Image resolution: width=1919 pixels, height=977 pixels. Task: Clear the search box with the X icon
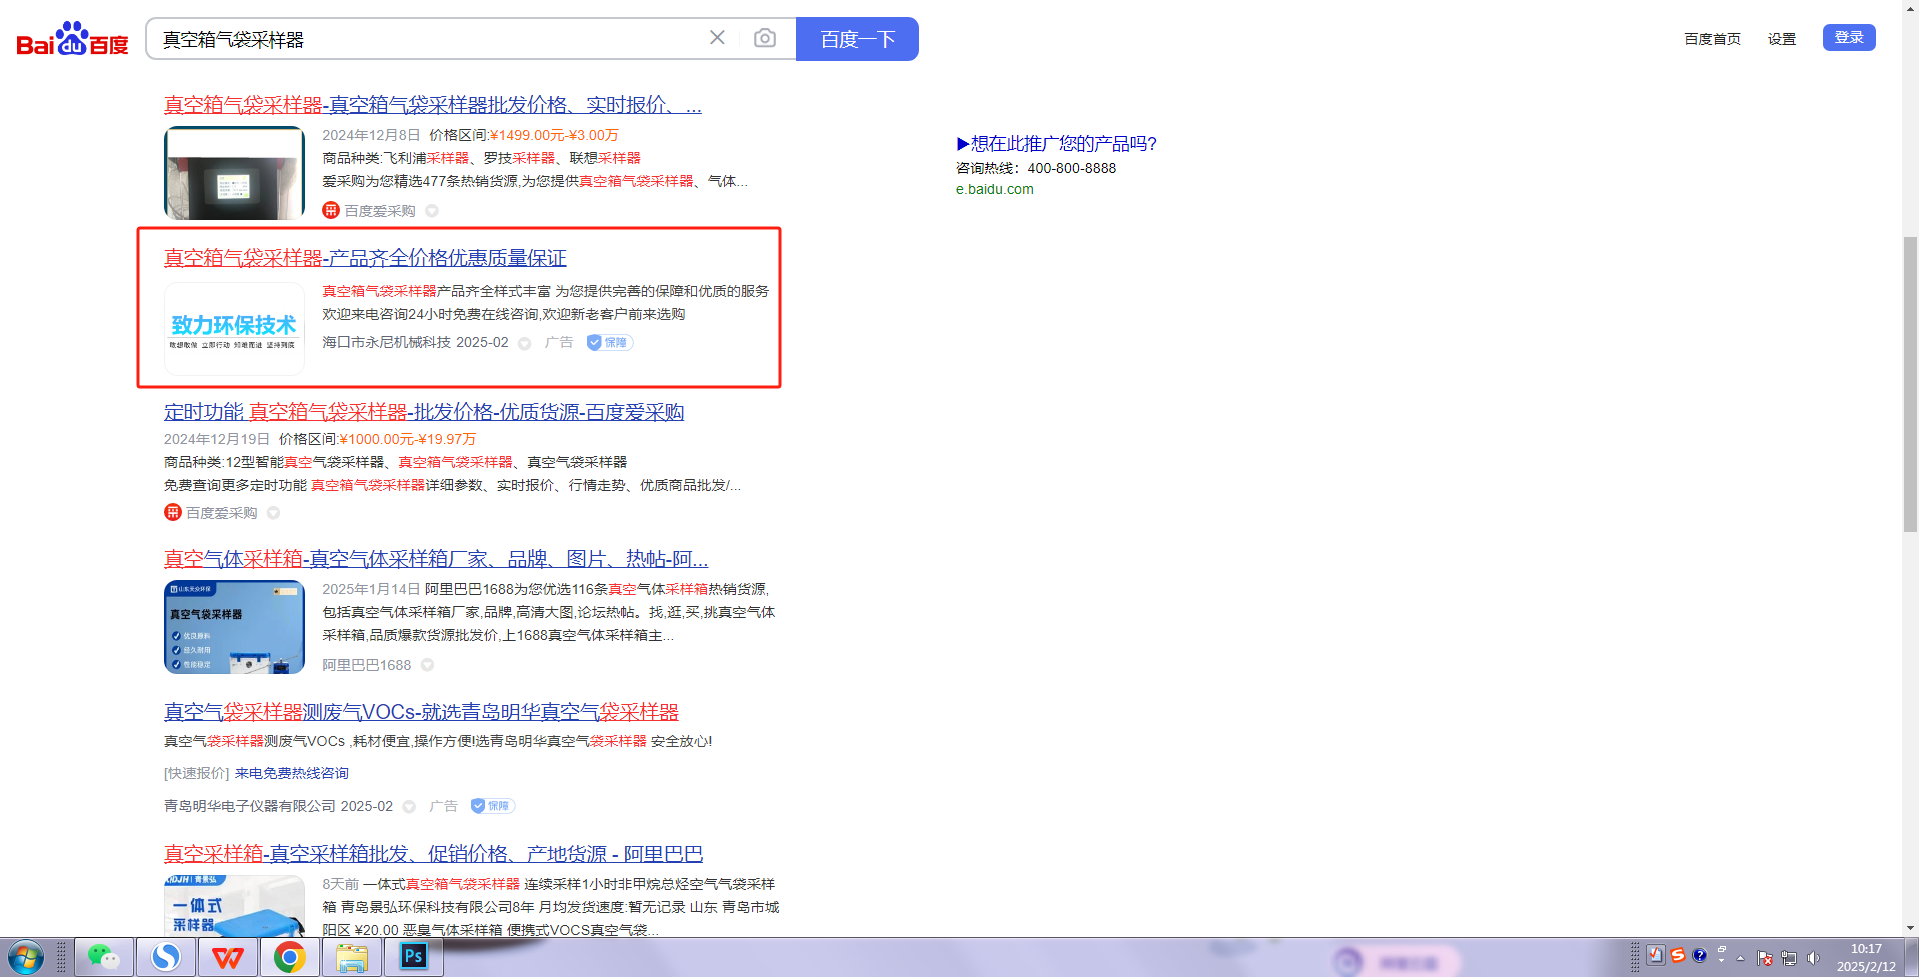(x=717, y=38)
